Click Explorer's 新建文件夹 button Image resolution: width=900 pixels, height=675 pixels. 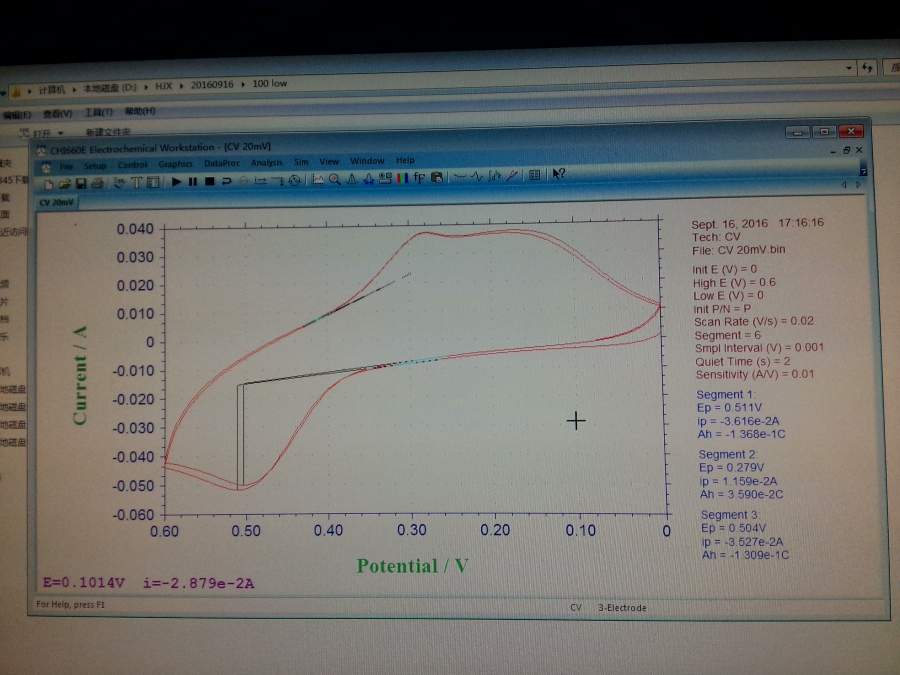pos(108,132)
